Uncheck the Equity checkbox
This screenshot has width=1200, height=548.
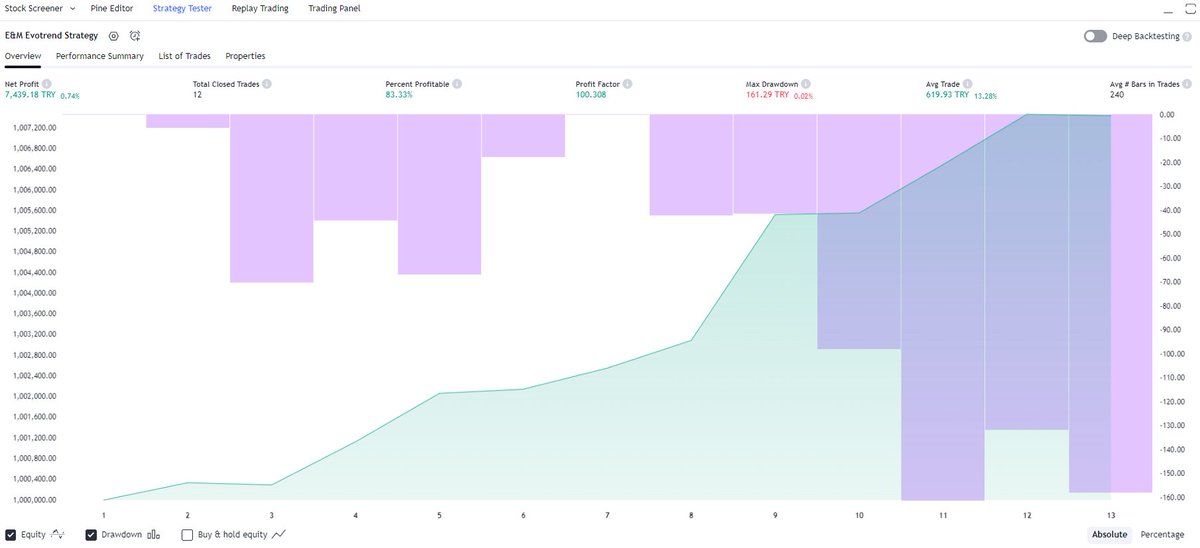(x=10, y=534)
